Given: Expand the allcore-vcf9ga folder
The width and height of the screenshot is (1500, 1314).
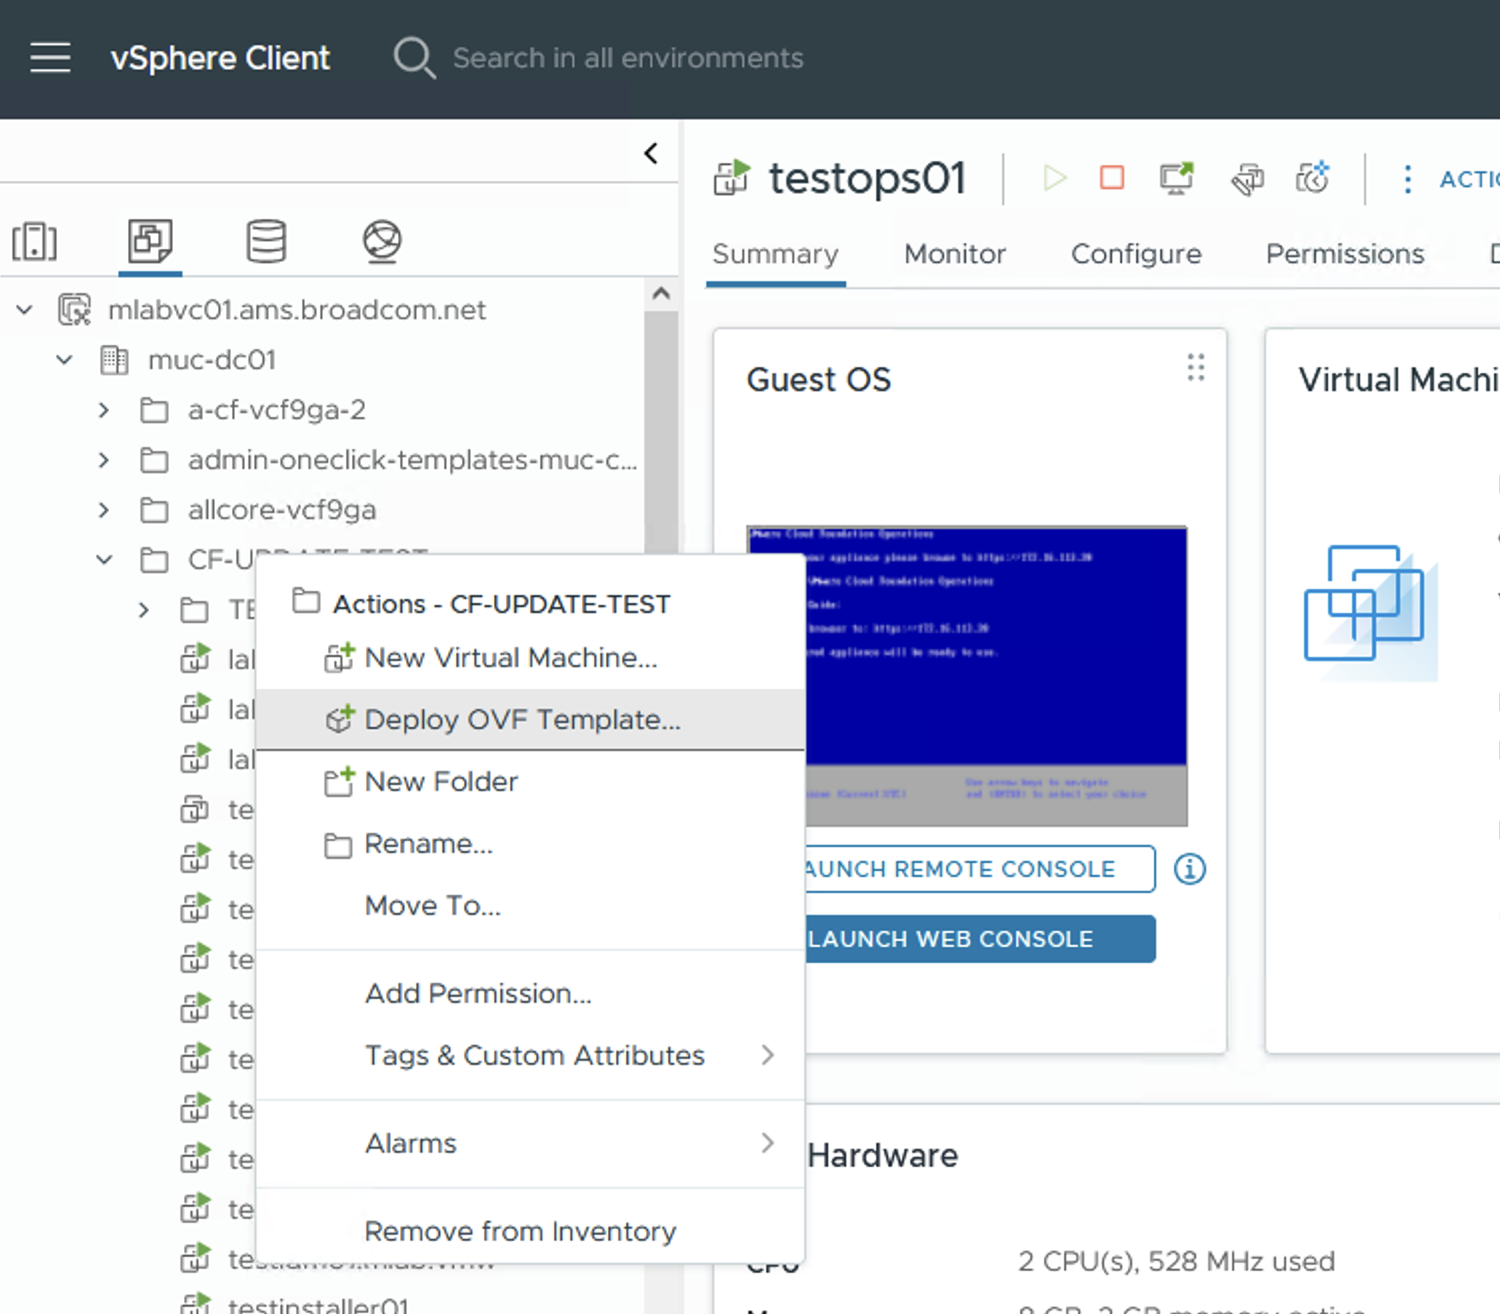Looking at the screenshot, I should 104,510.
